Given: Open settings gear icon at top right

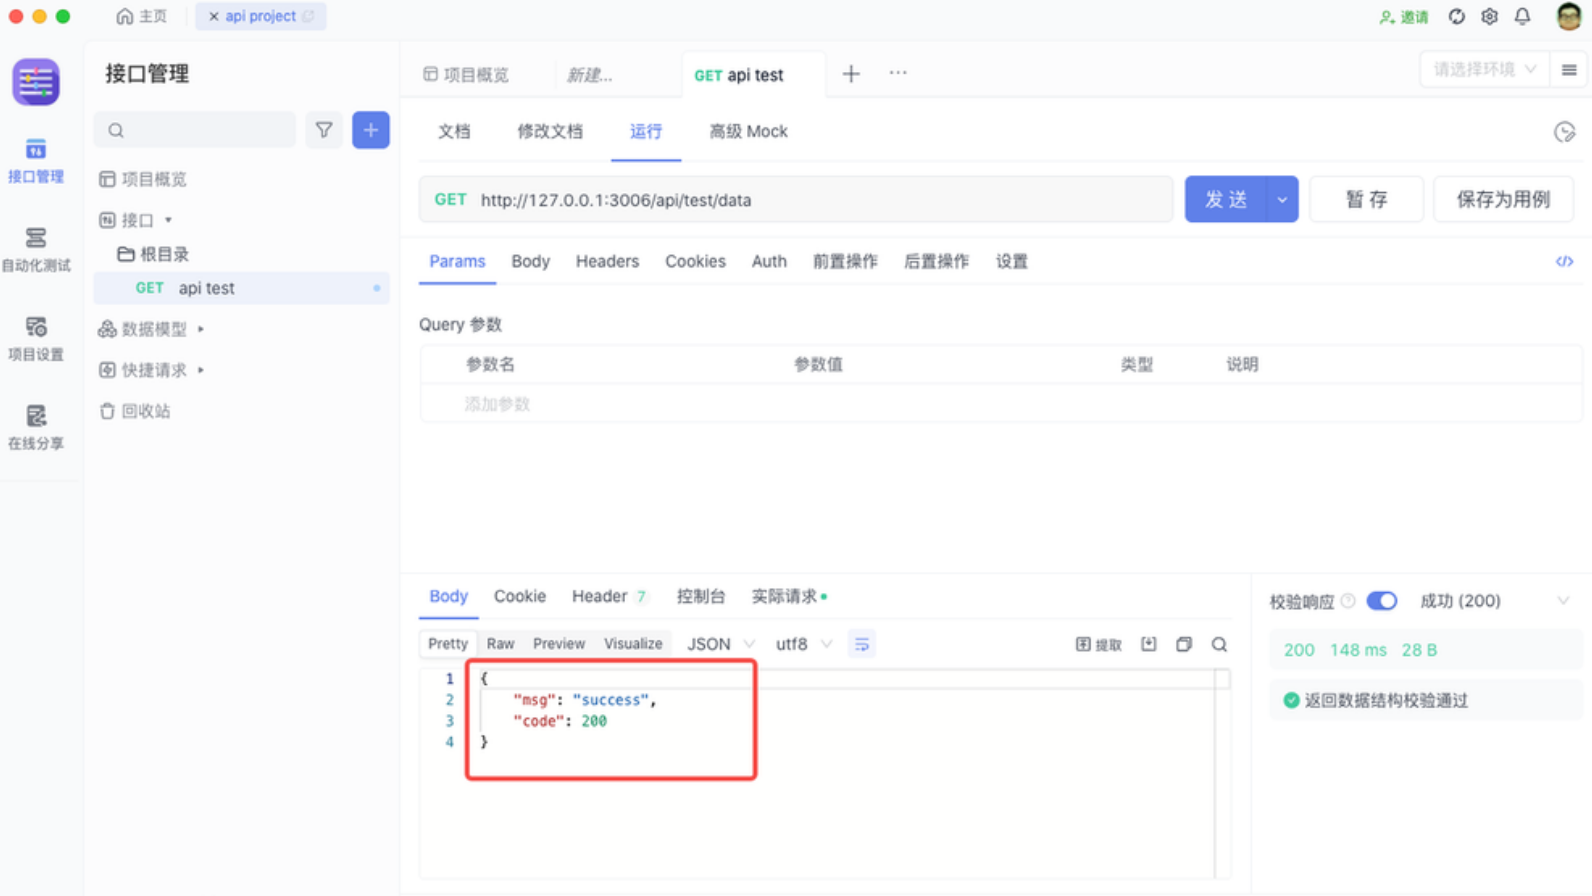Looking at the screenshot, I should coord(1490,16).
